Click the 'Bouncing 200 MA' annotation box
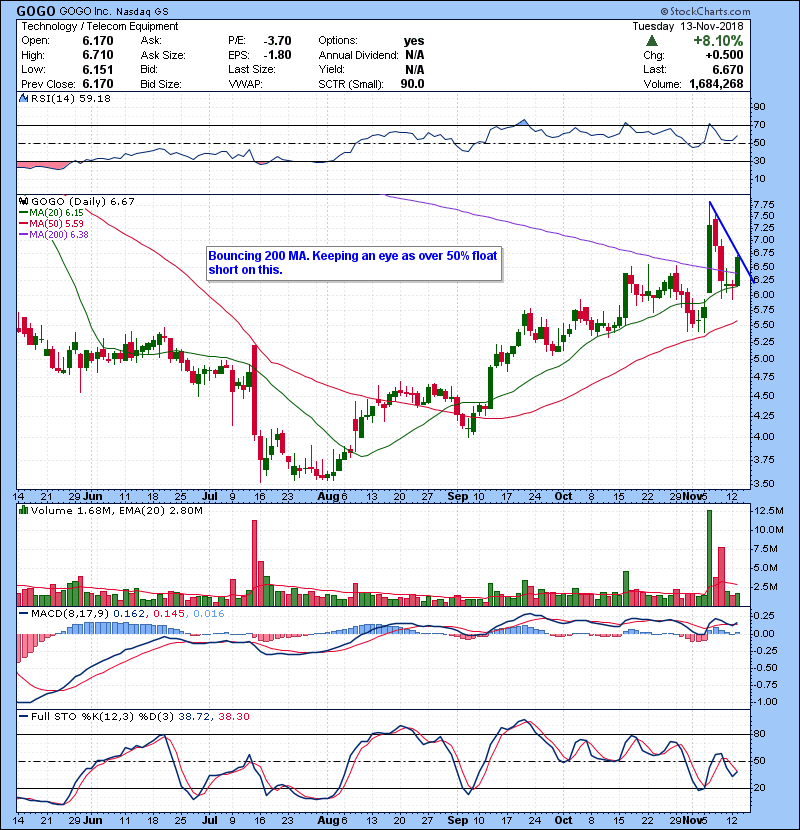The image size is (800, 830). (351, 262)
